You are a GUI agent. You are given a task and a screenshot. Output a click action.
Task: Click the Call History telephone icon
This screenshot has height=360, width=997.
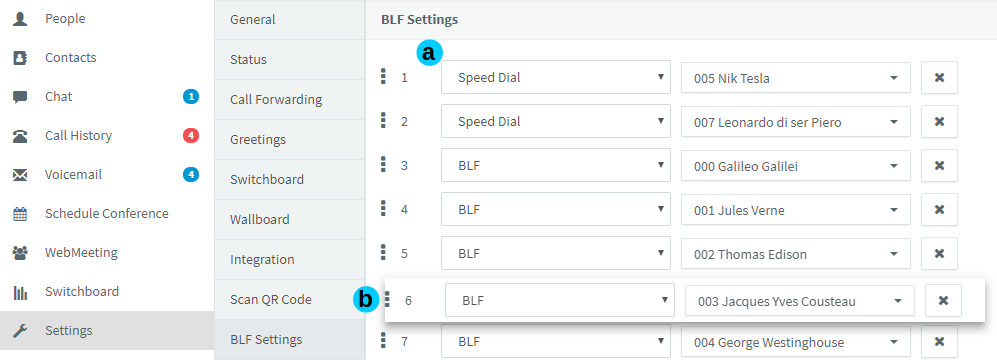click(x=20, y=136)
